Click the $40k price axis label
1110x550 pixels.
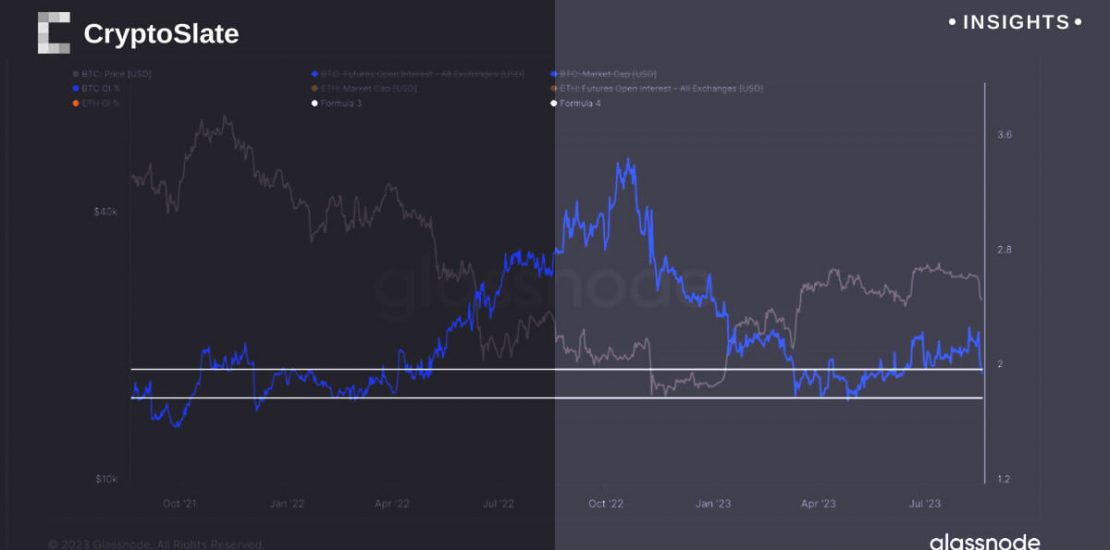coord(106,212)
